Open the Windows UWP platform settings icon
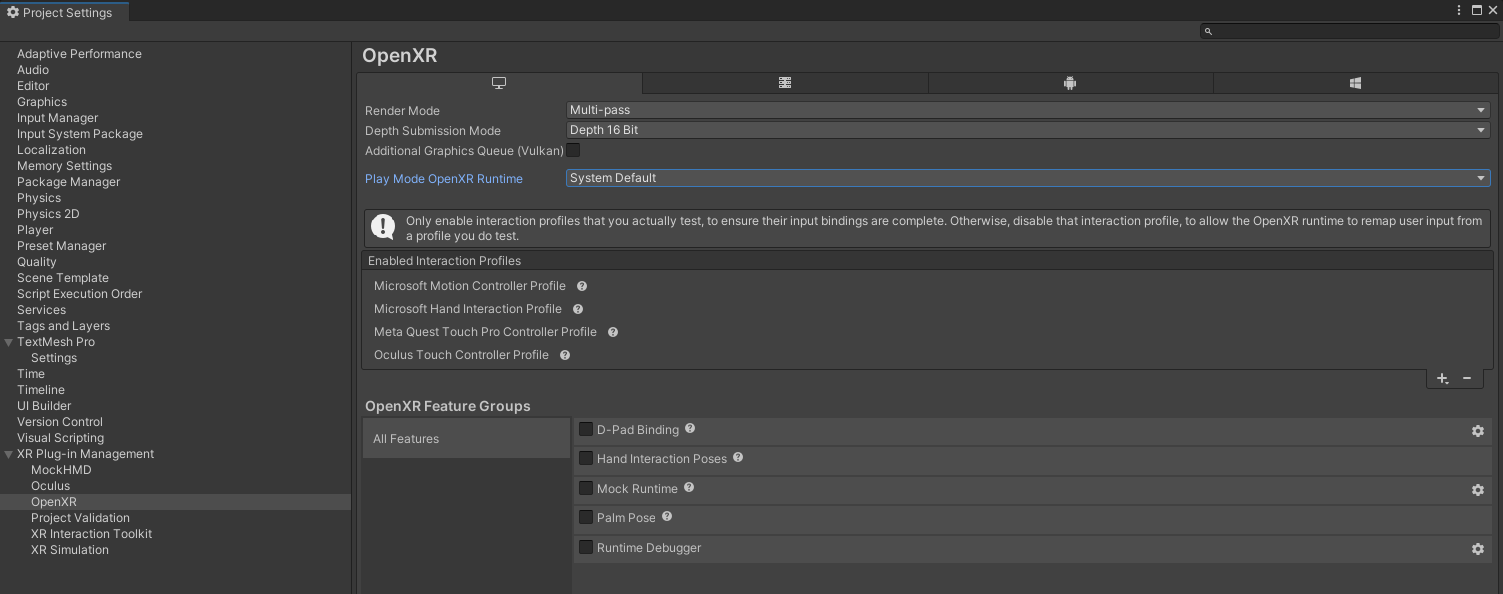 (x=1354, y=83)
